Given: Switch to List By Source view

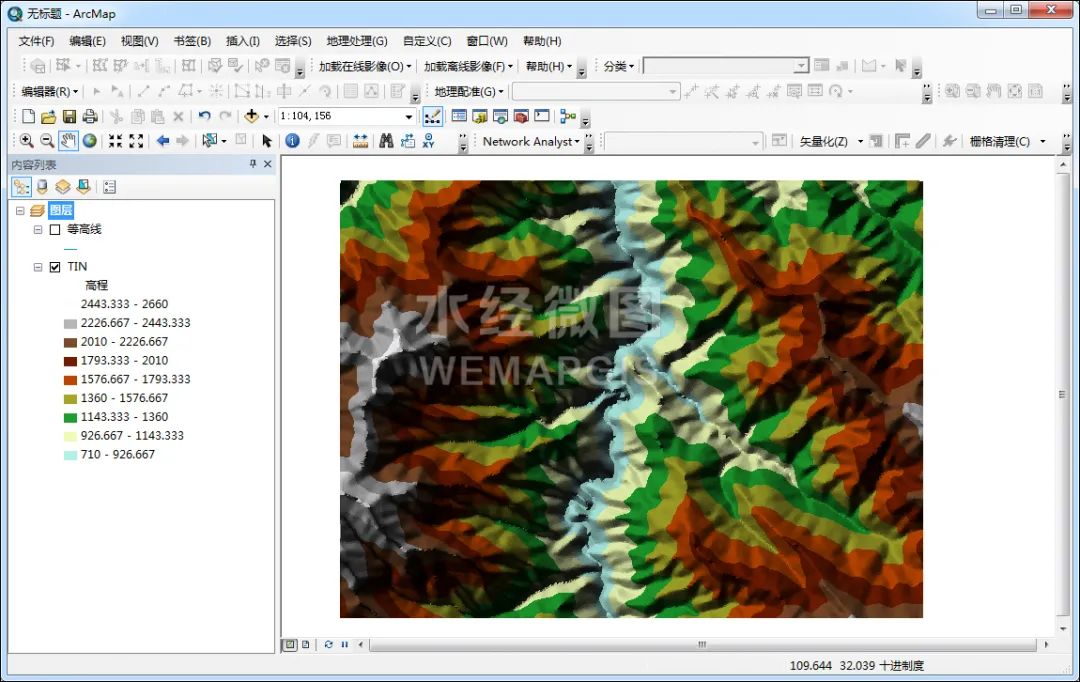Looking at the screenshot, I should [x=43, y=187].
